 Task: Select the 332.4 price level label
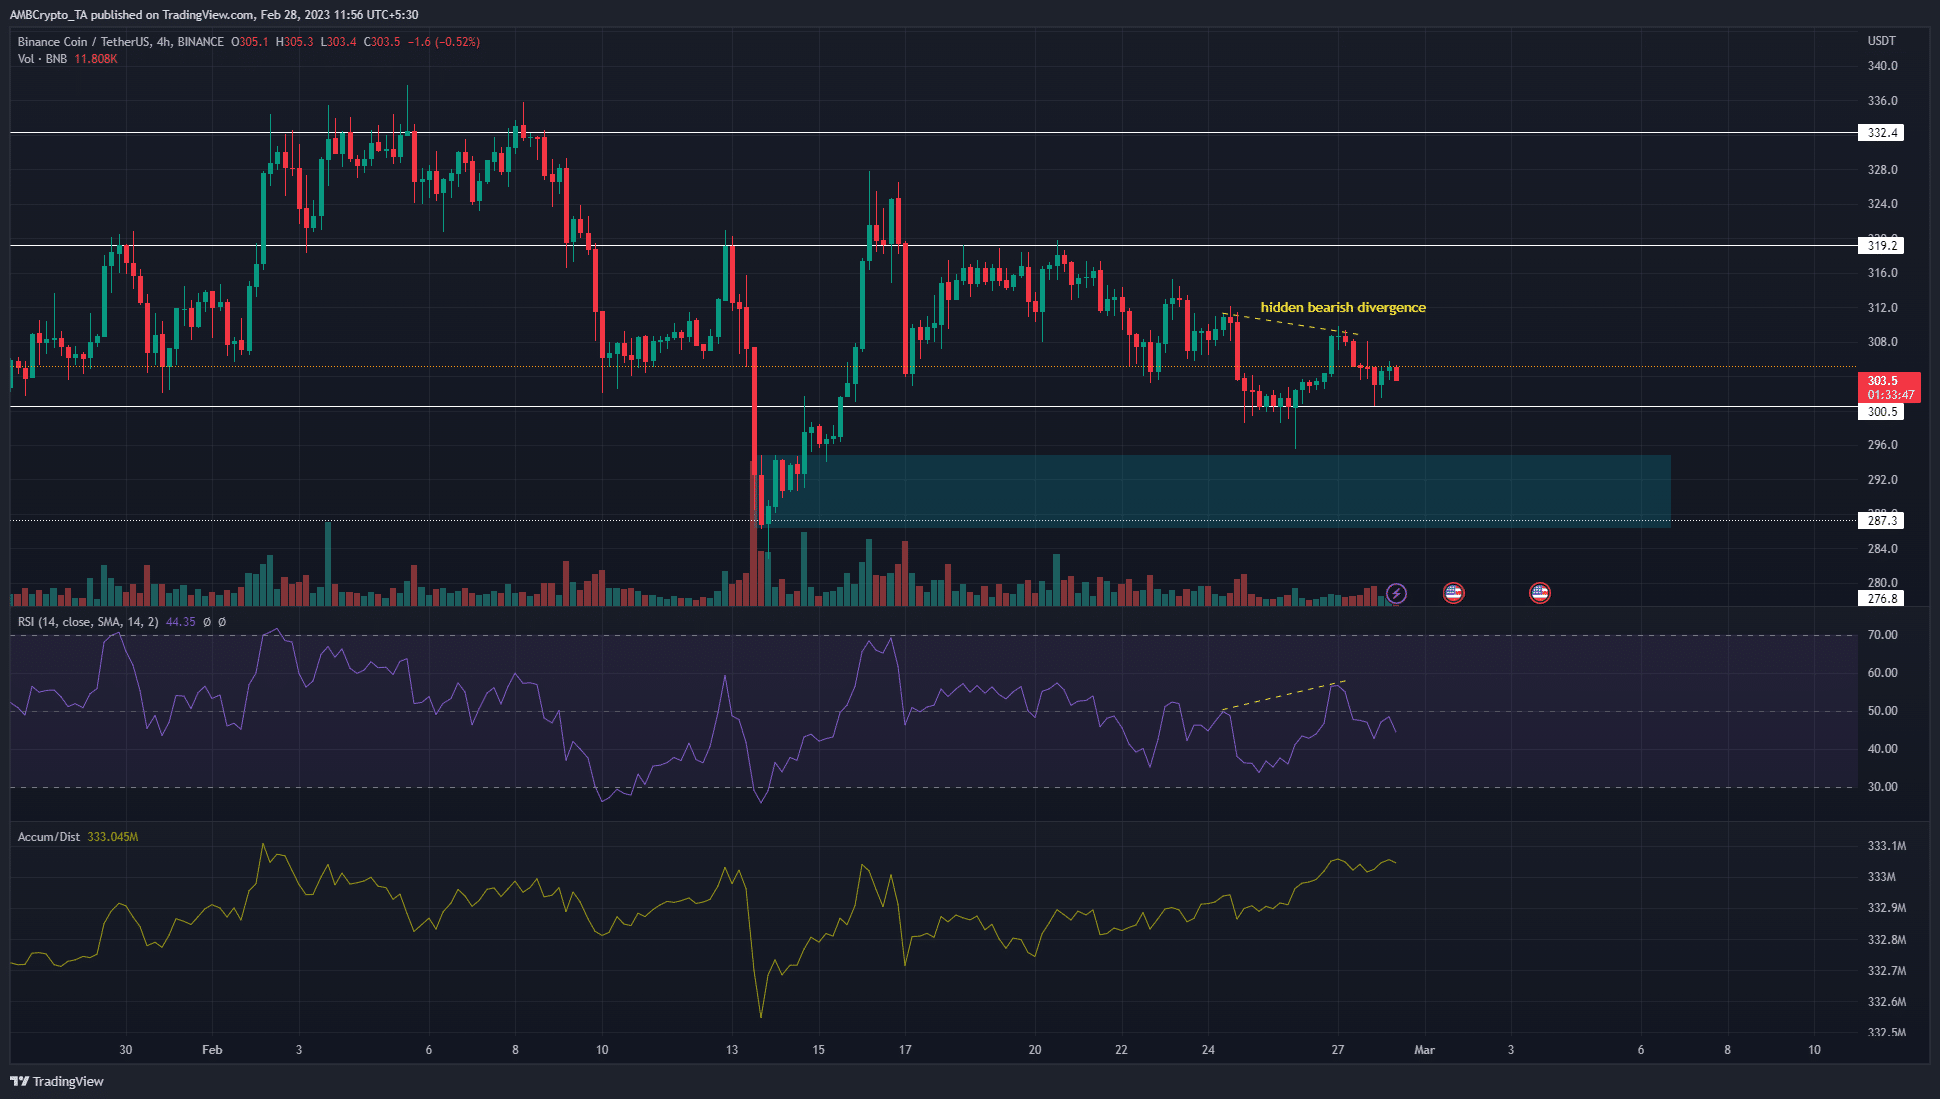[x=1881, y=133]
